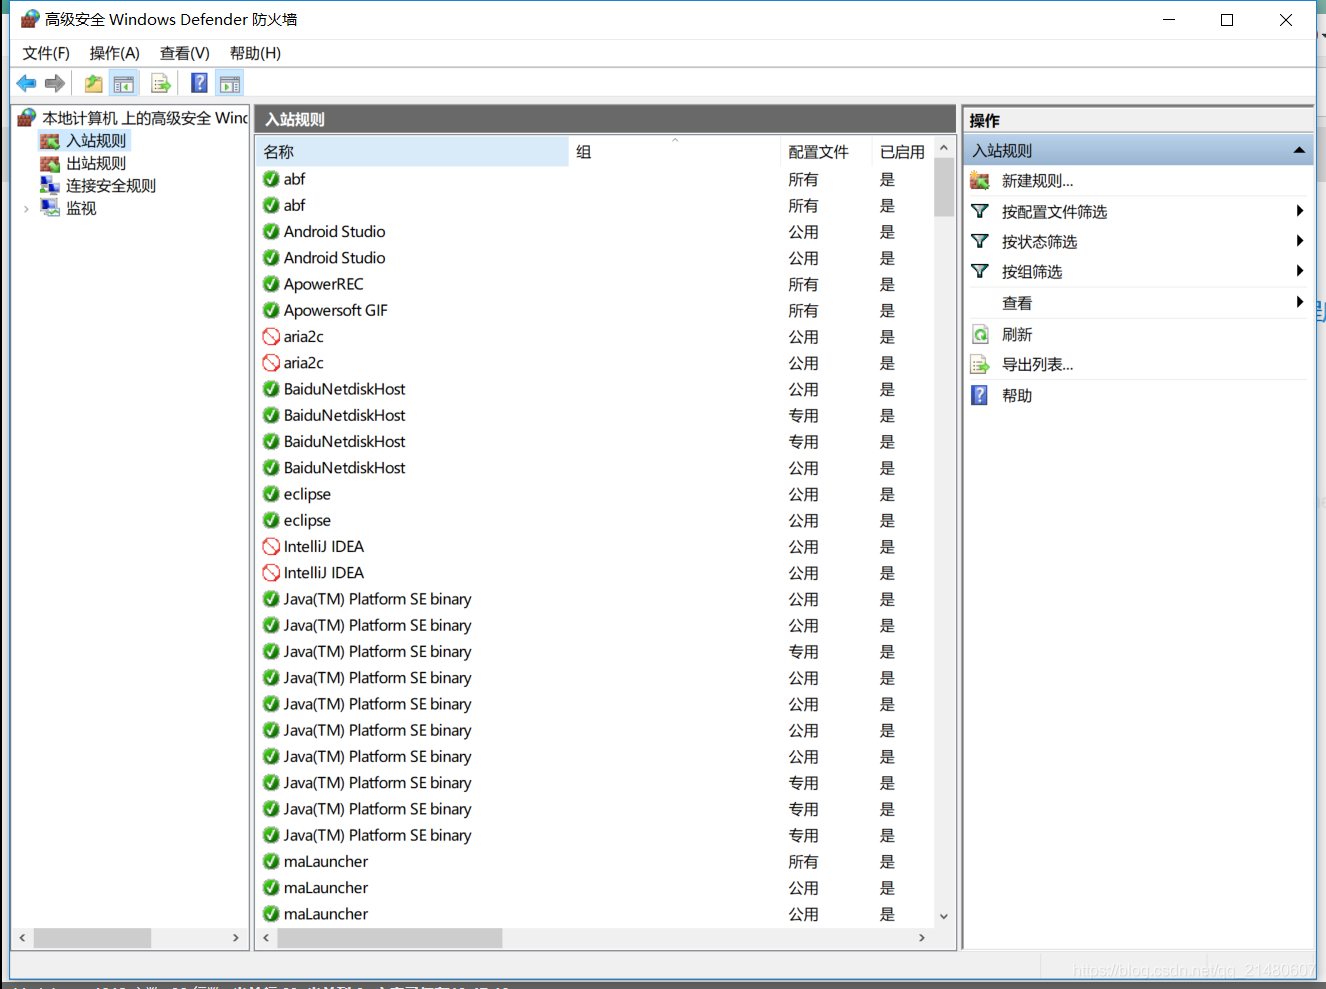The image size is (1326, 989).
Task: Click the back arrow toolbar icon
Action: click(26, 84)
